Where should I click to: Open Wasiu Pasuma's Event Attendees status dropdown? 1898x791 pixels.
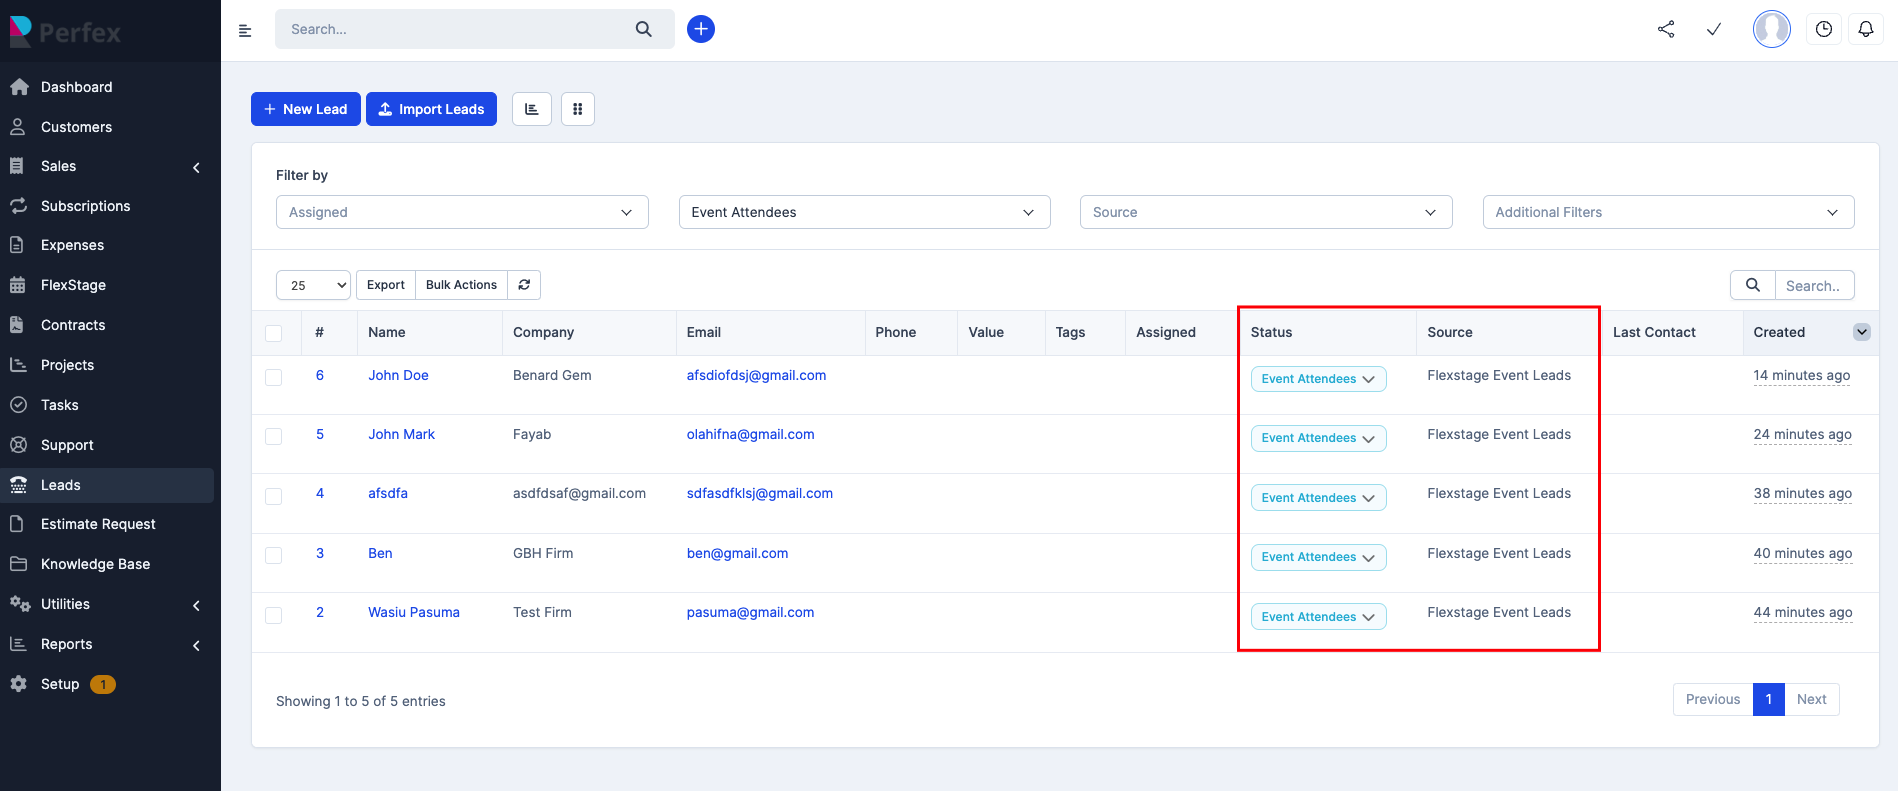click(x=1318, y=617)
